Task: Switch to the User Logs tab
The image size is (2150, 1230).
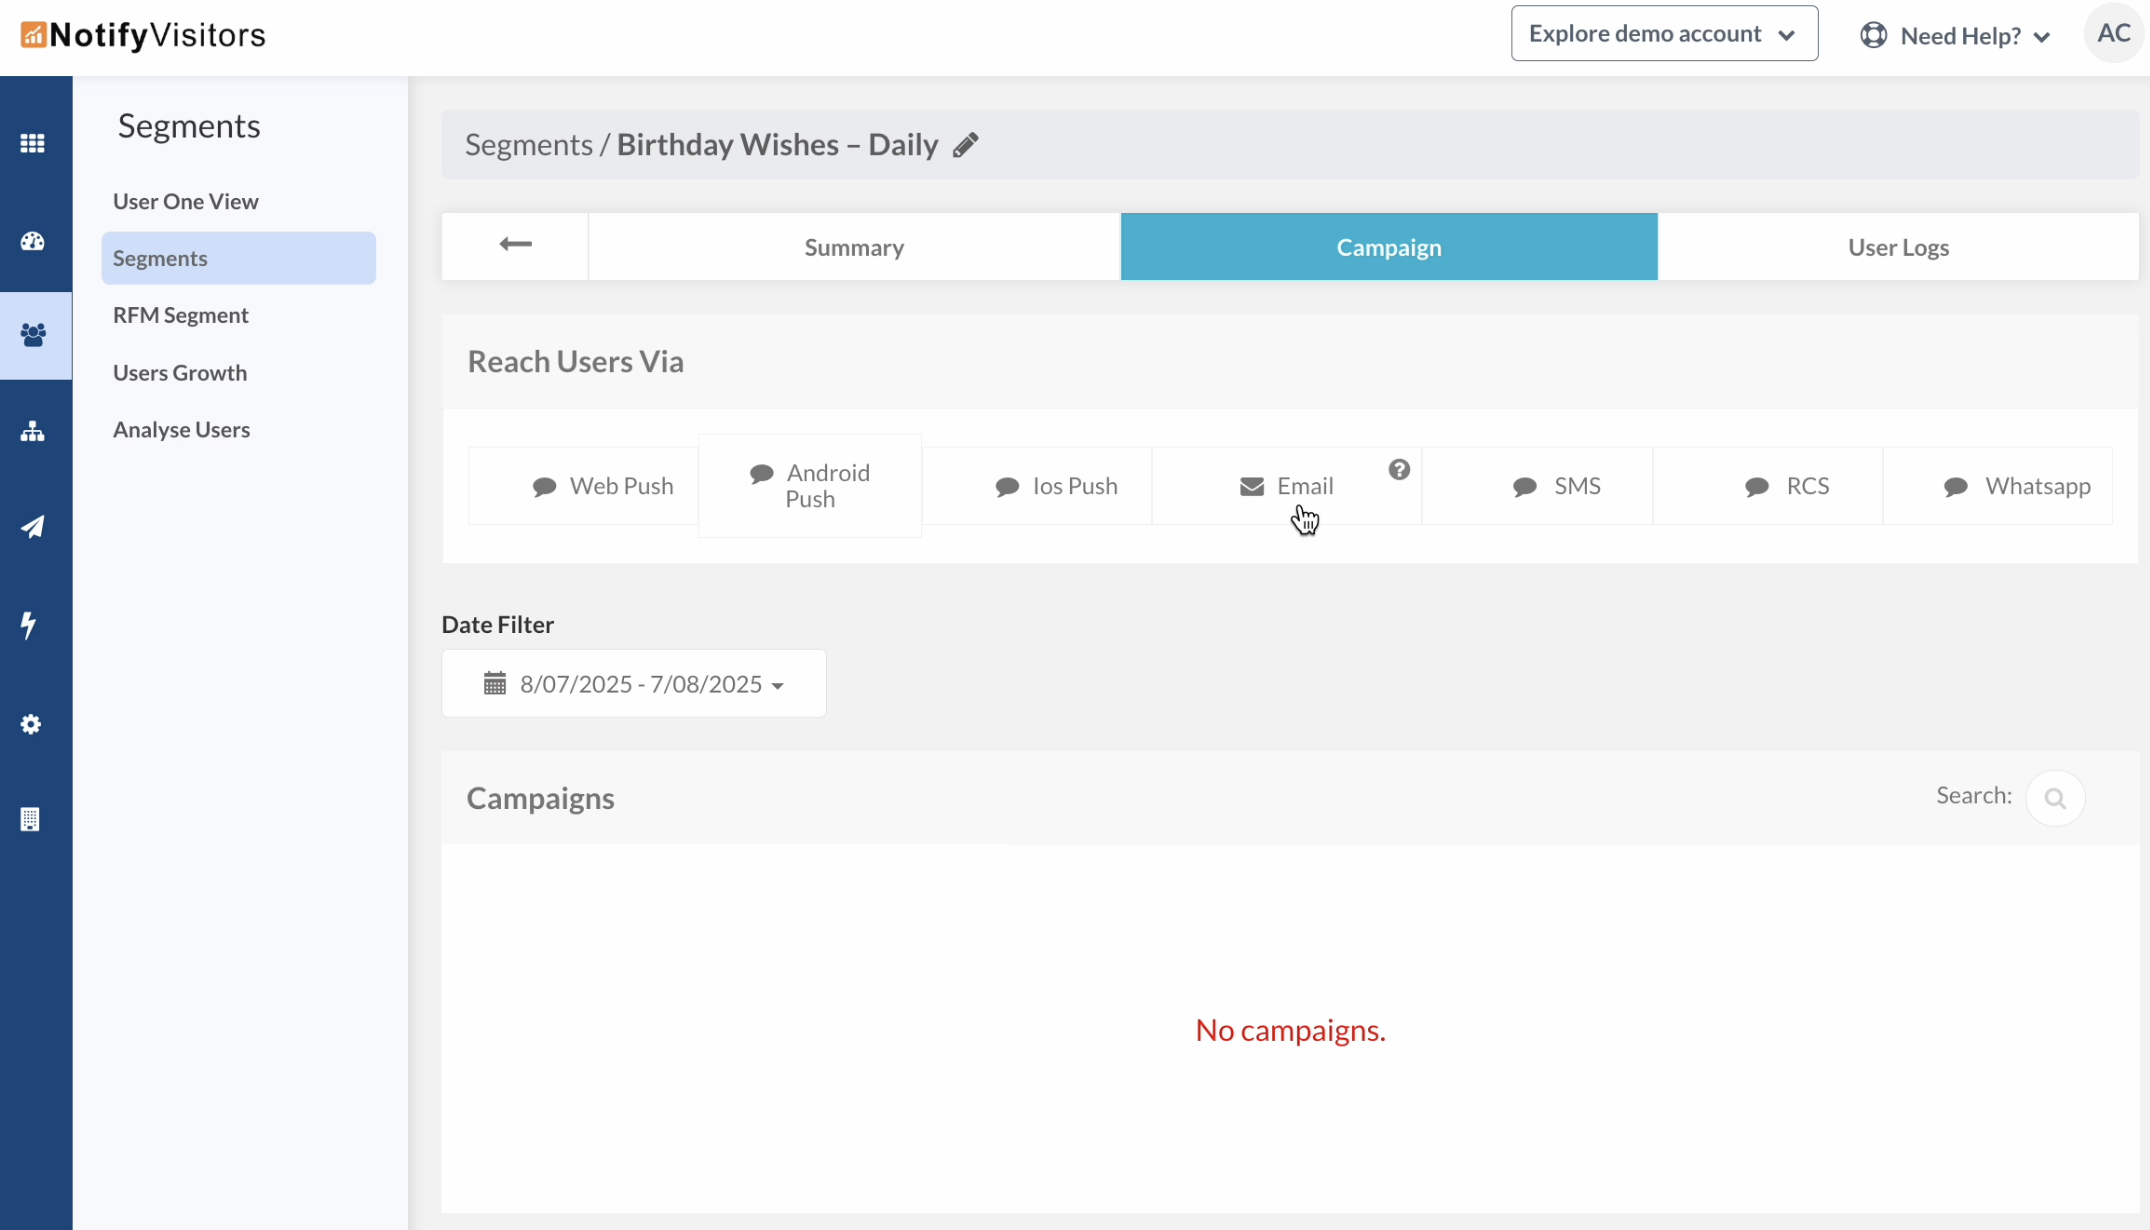Action: tap(1898, 247)
